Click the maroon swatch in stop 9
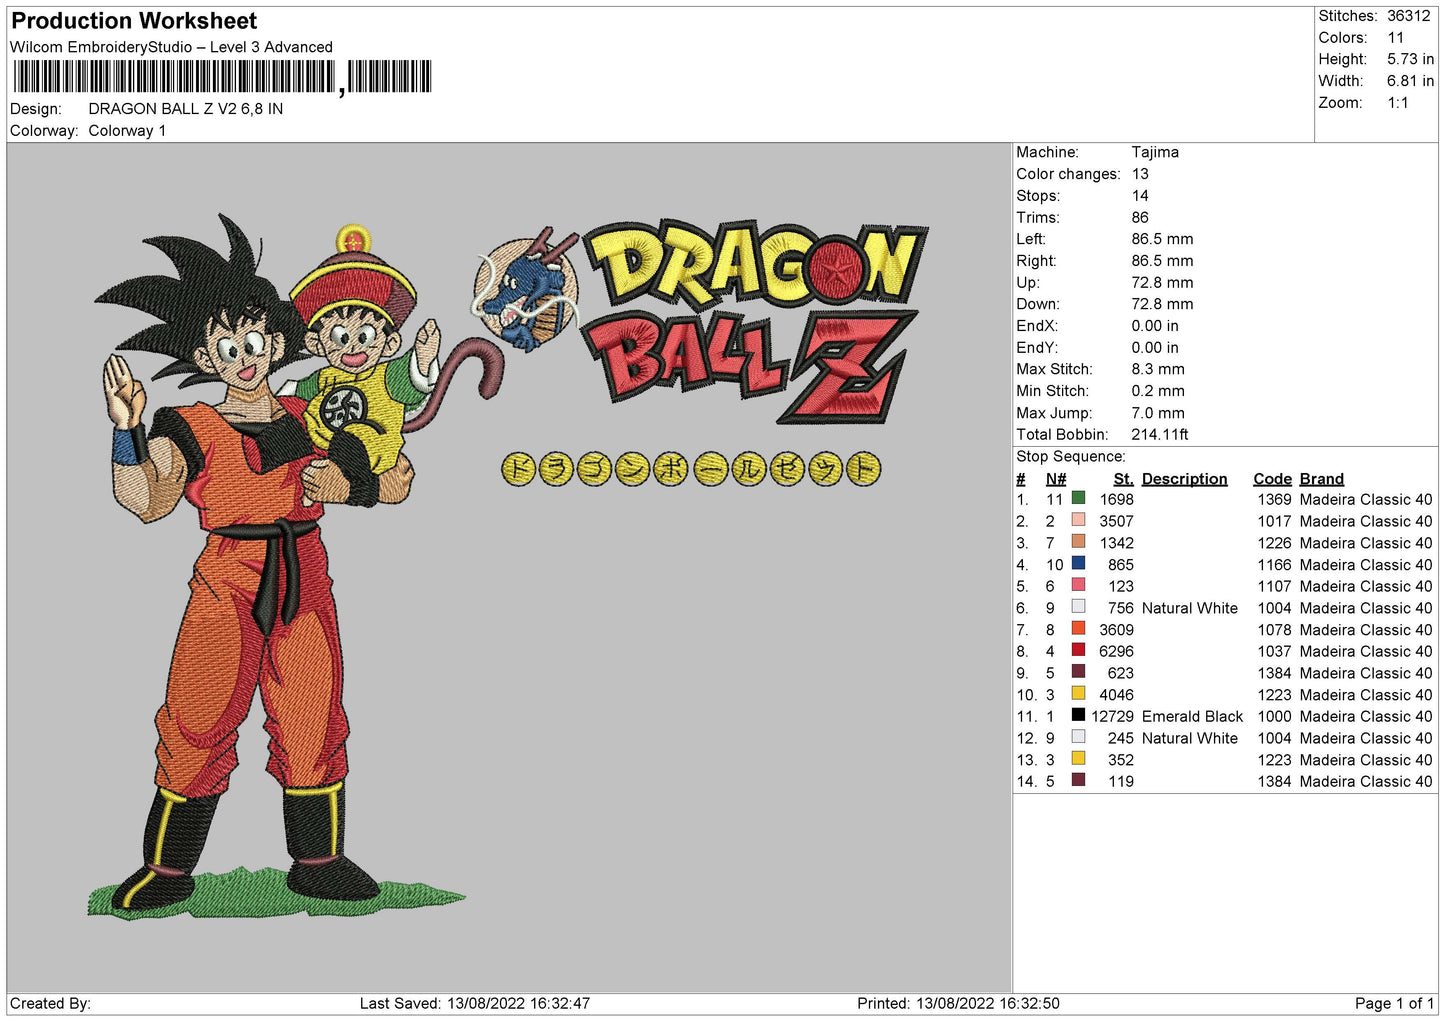1445x1021 pixels. point(1078,671)
